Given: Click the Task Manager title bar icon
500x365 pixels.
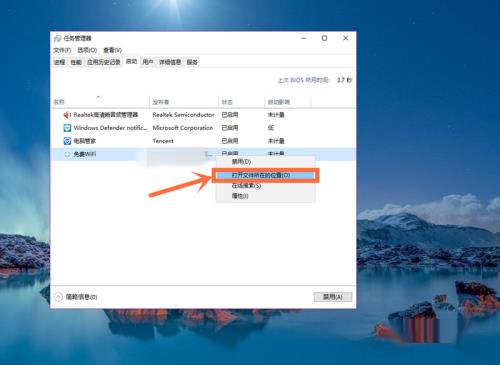Looking at the screenshot, I should click(57, 39).
